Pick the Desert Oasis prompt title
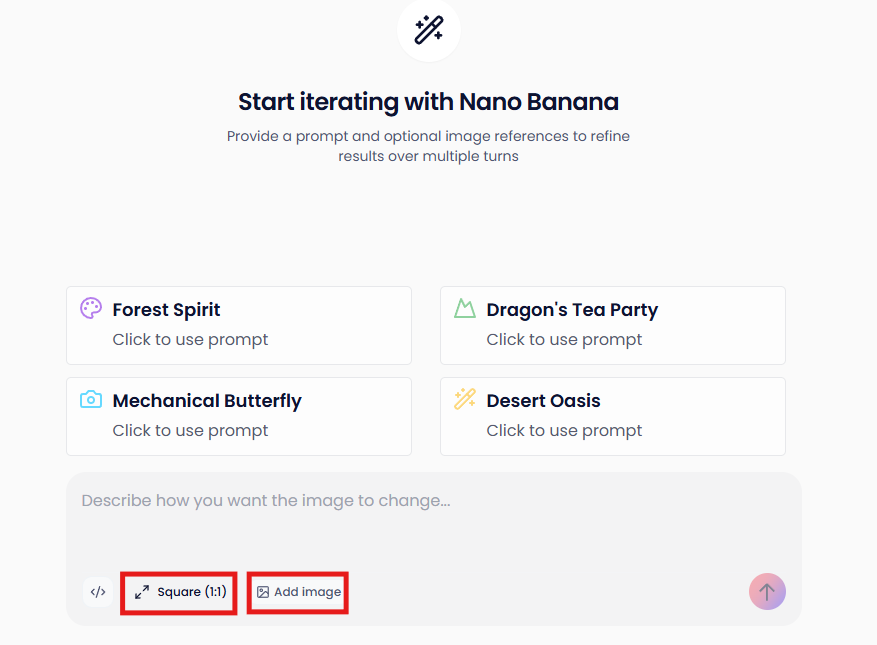 (544, 401)
